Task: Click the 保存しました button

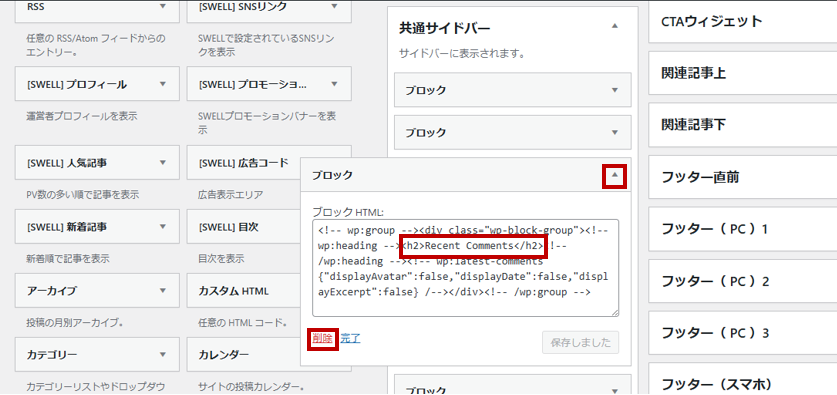Action: pyautogui.click(x=580, y=343)
